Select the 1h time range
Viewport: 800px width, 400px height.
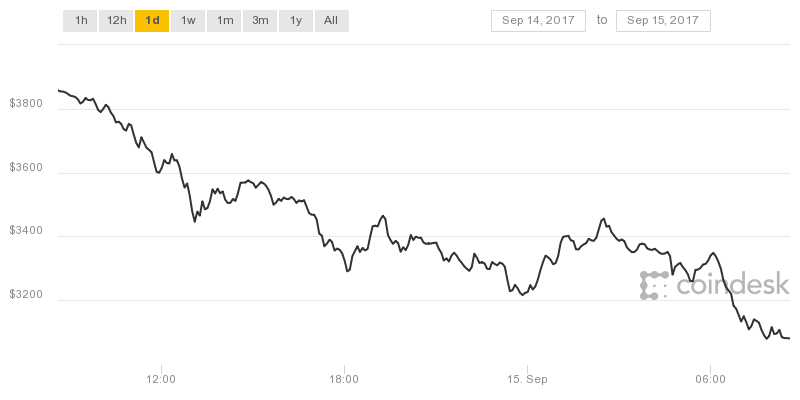pyautogui.click(x=80, y=21)
